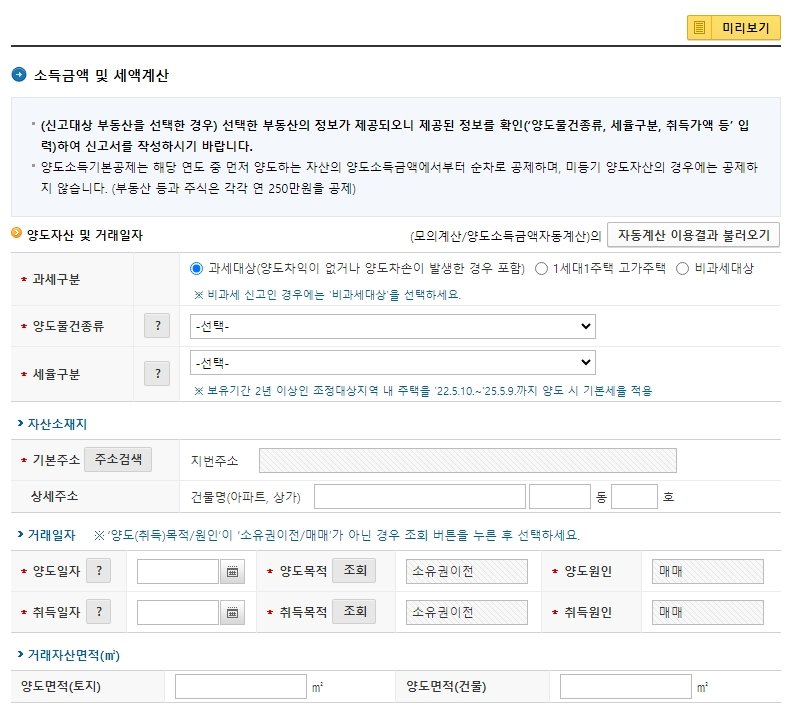
Task: Select the 1세대1주택 고가주택 radio option
Action: coord(541,269)
